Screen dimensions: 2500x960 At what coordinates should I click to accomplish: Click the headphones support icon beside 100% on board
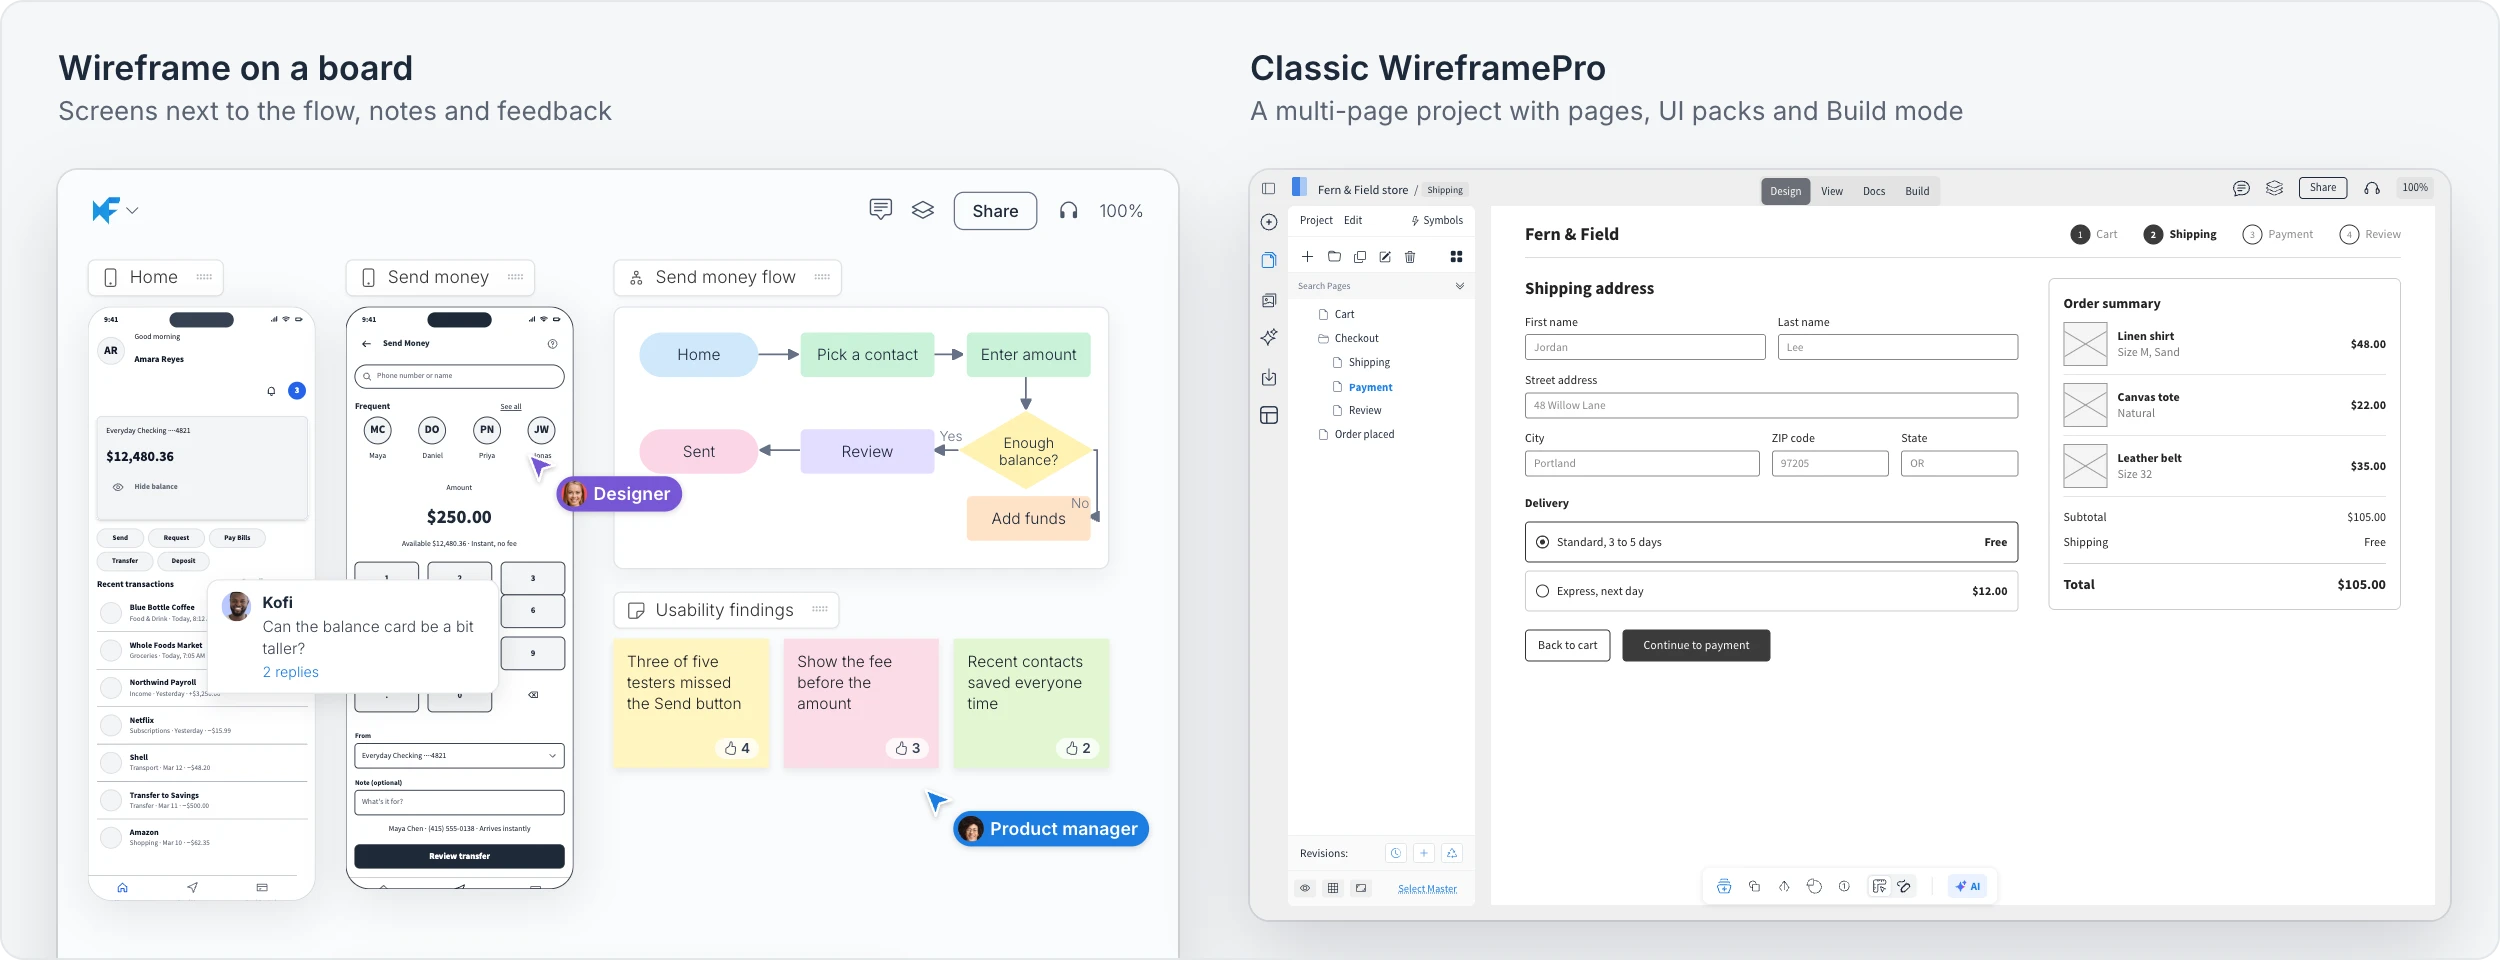1069,210
